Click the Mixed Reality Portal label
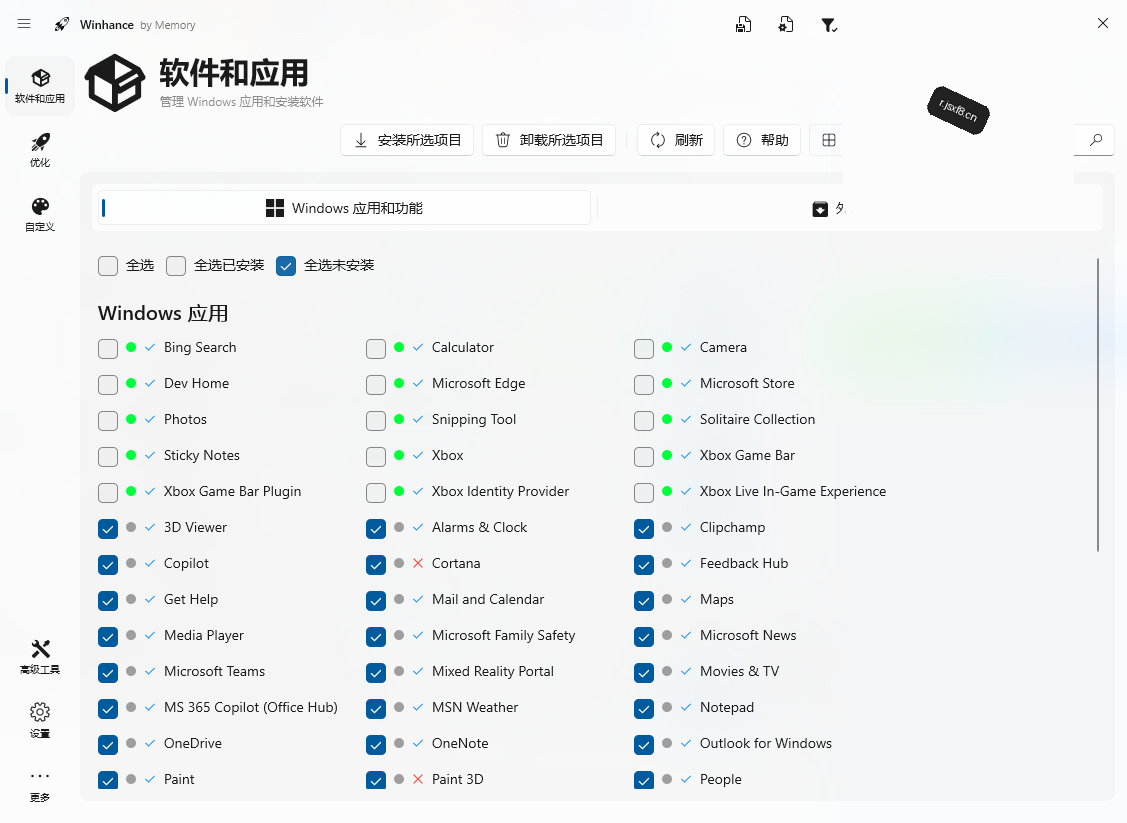The height and width of the screenshot is (823, 1127). 493,671
